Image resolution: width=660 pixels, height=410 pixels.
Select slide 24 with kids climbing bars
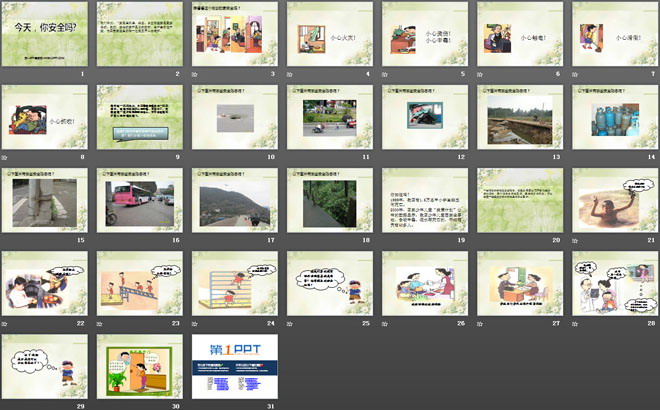point(235,284)
